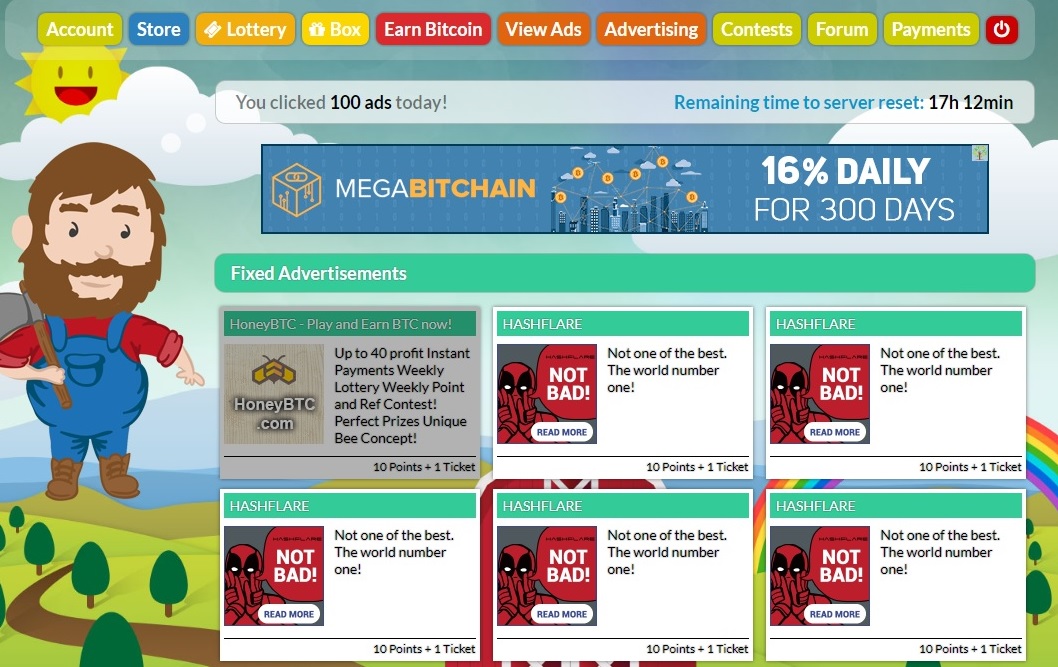Open the Advertising page

coord(651,30)
